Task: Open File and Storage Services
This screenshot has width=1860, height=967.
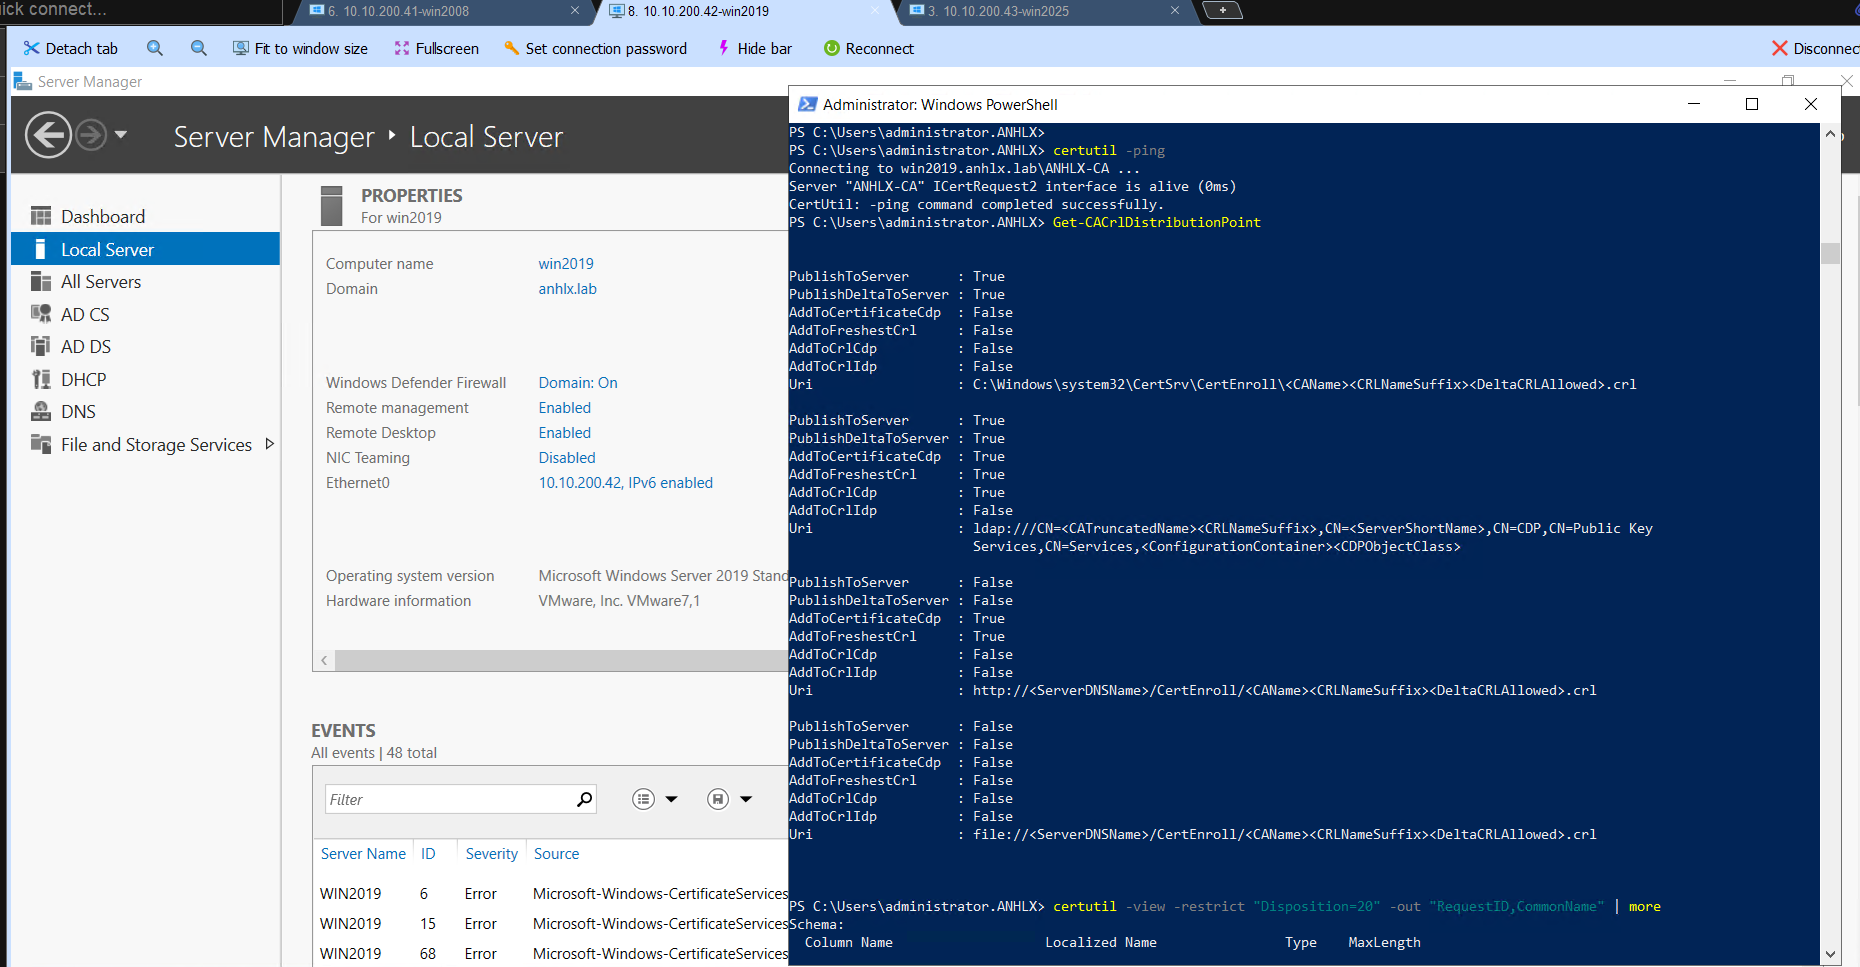Action: 156,445
